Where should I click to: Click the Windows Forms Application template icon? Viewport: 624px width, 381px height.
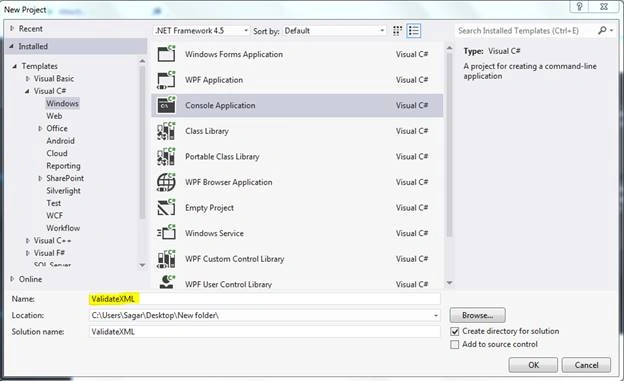(166, 54)
